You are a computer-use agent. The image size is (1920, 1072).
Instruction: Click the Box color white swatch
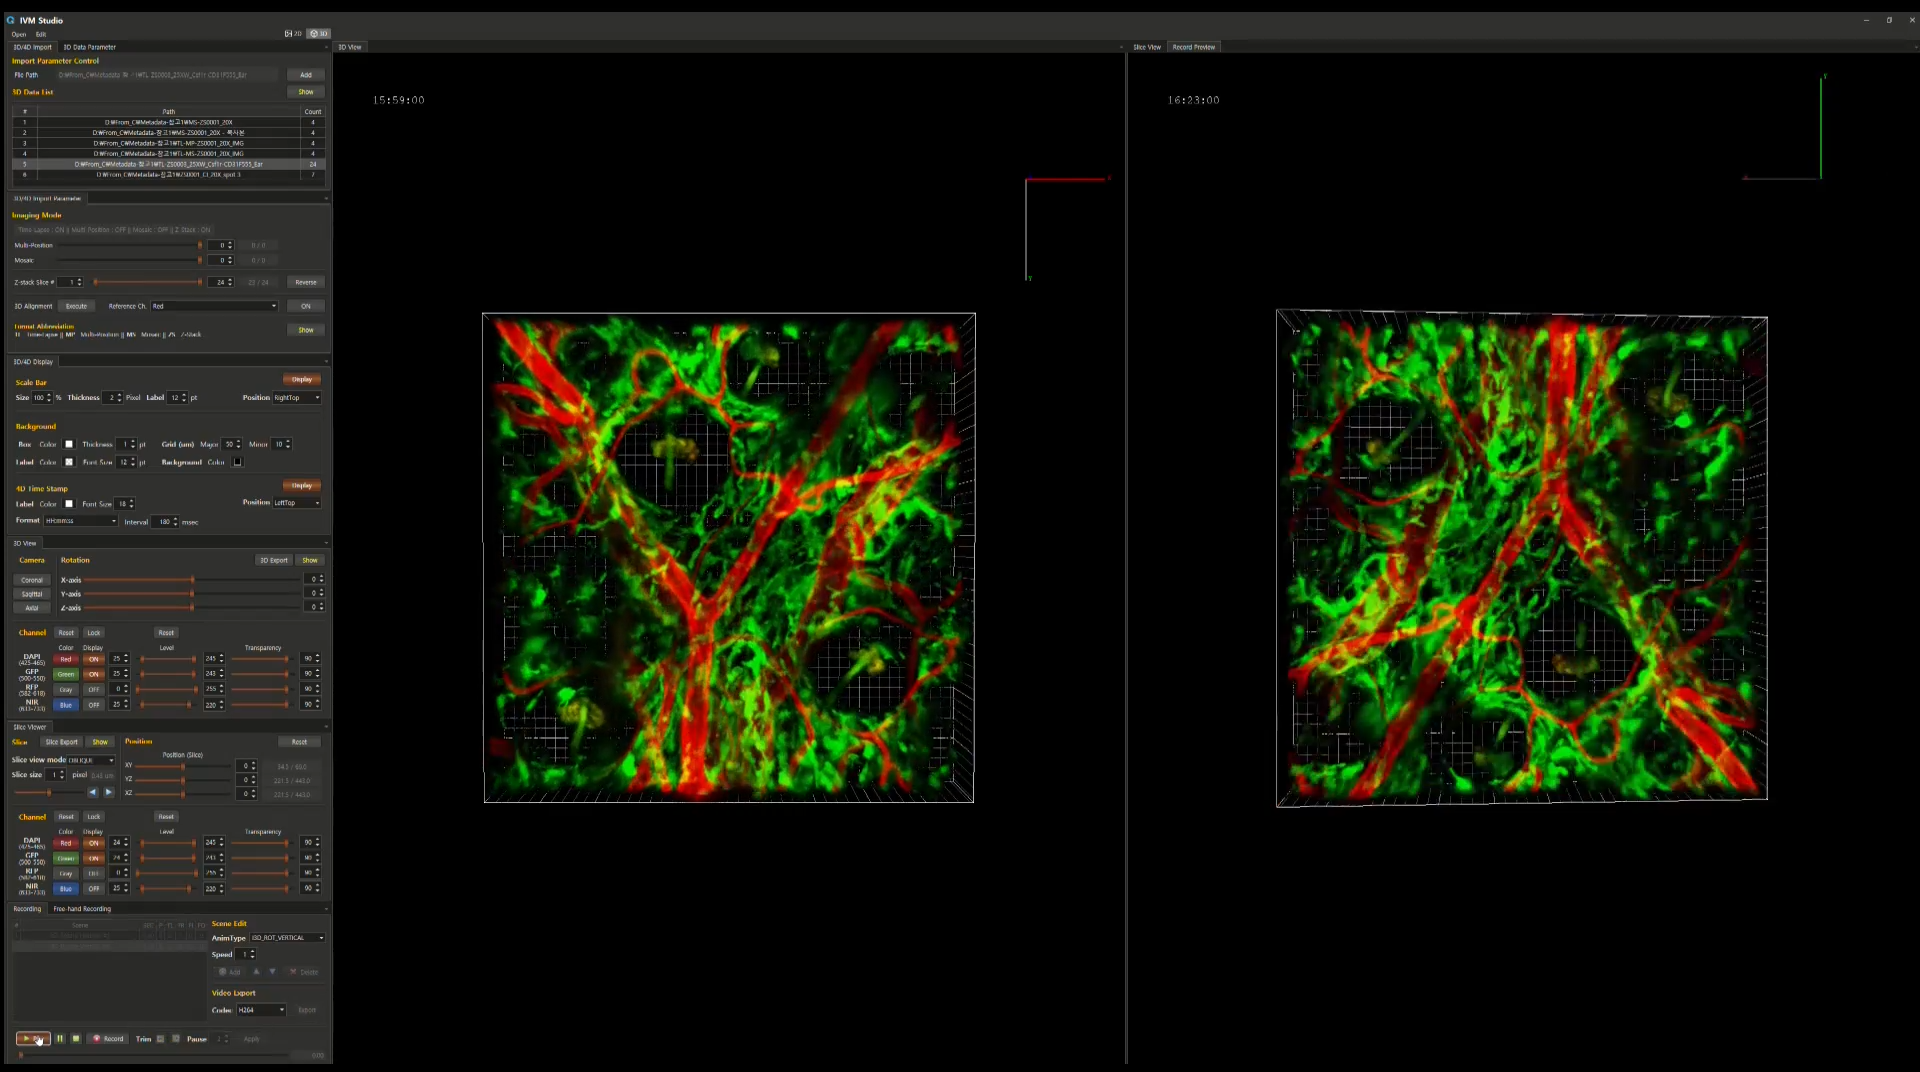pyautogui.click(x=69, y=444)
